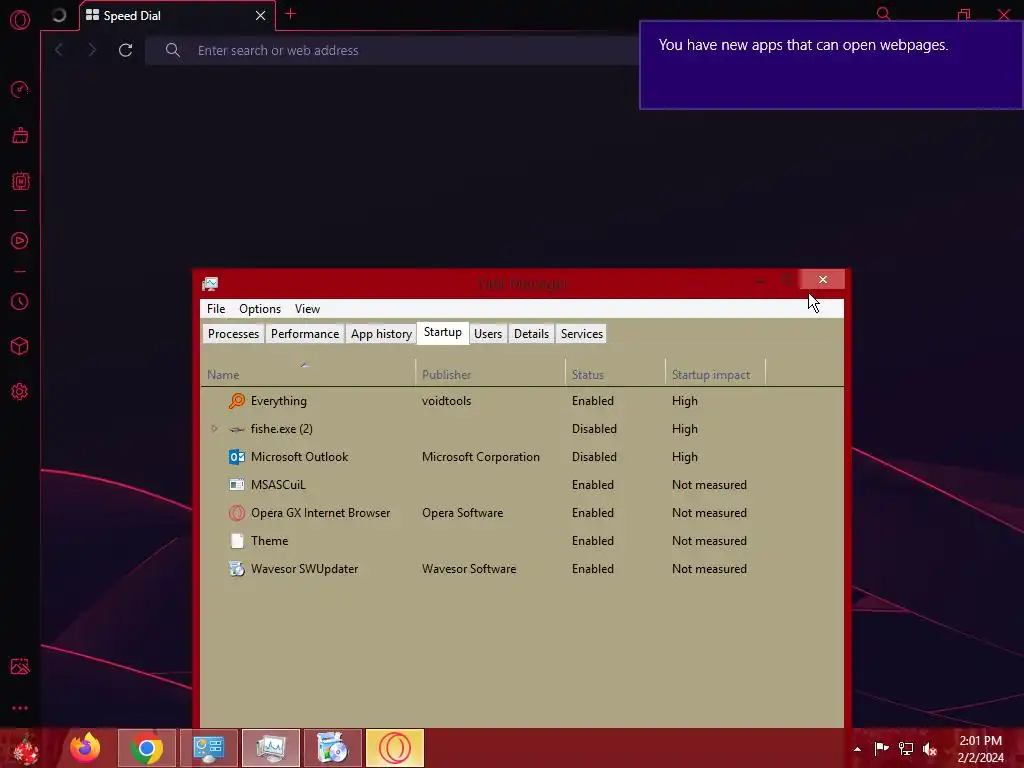Switch to the Users tab
The image size is (1024, 768).
point(488,334)
